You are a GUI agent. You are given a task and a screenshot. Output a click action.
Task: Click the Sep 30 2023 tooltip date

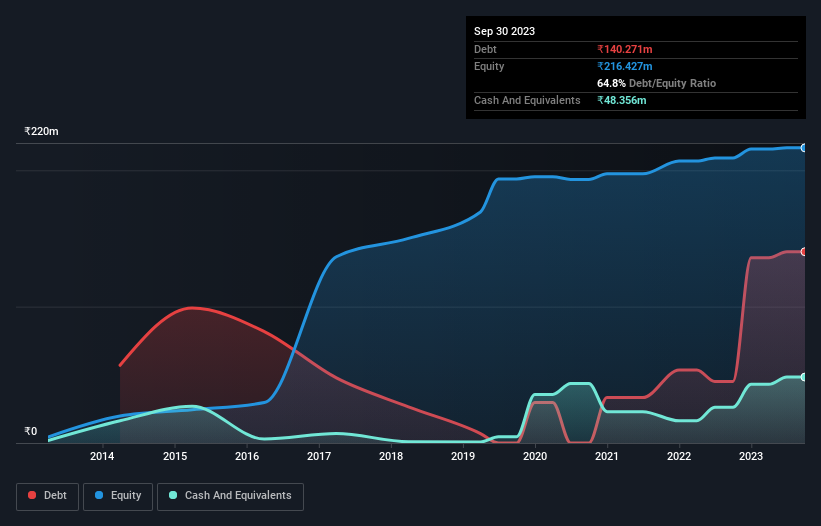tap(504, 31)
